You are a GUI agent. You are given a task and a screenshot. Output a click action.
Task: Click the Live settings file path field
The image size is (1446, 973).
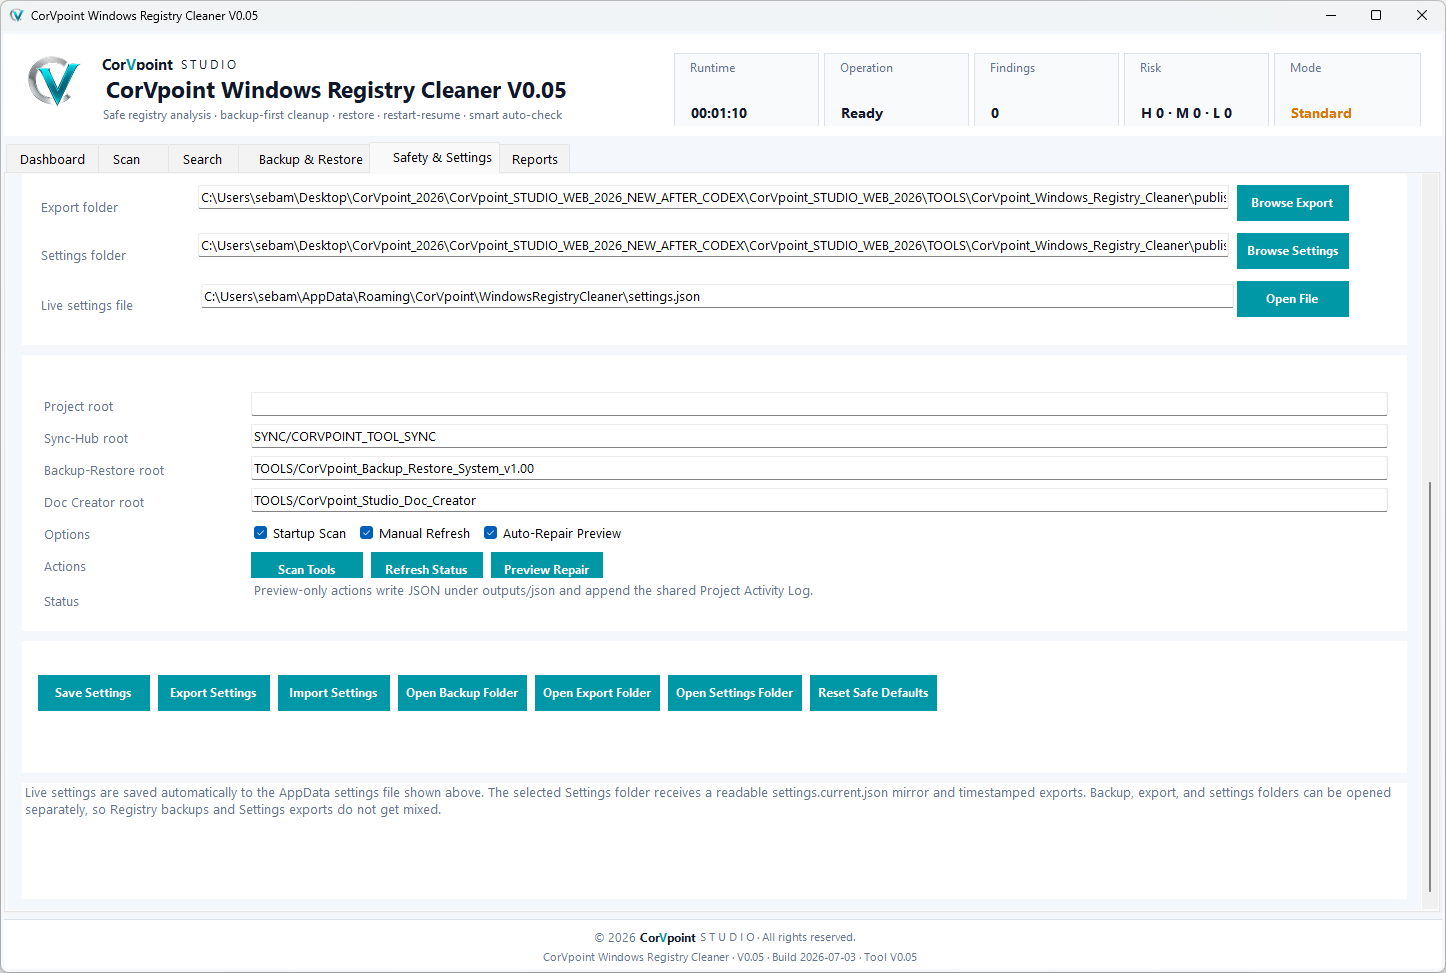[717, 297]
